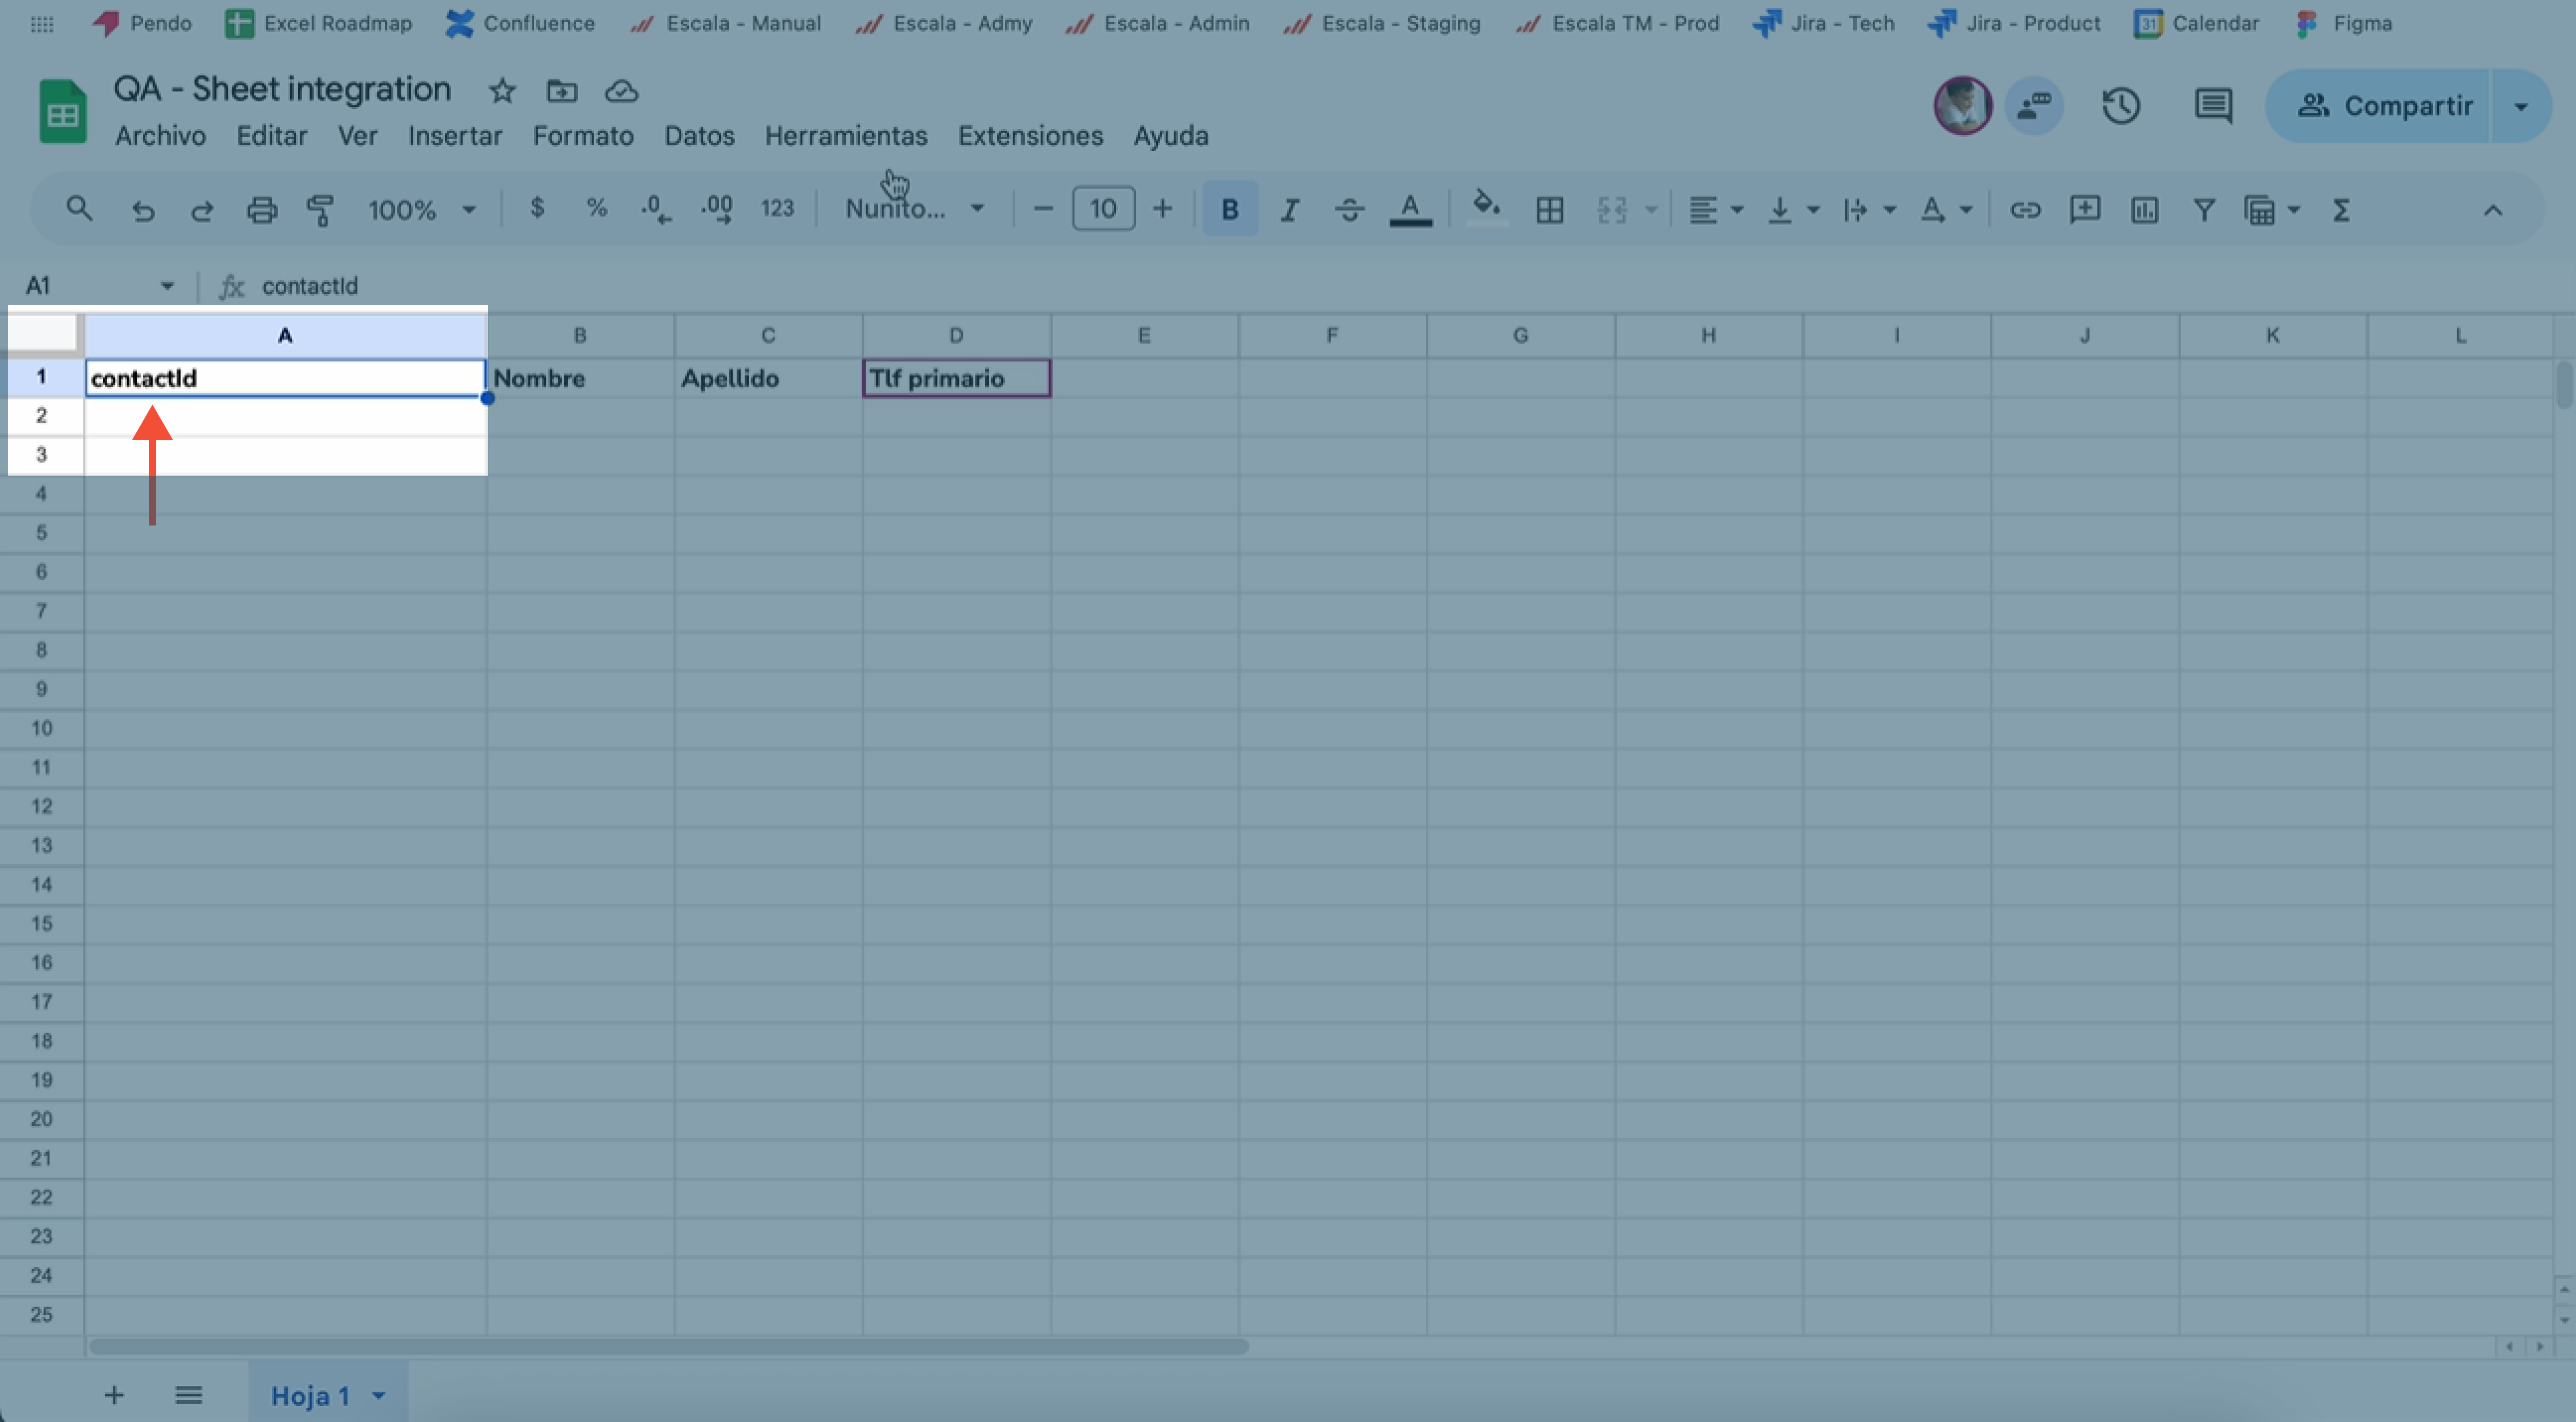Decrease decimal places
The image size is (2576, 1422).
[656, 209]
